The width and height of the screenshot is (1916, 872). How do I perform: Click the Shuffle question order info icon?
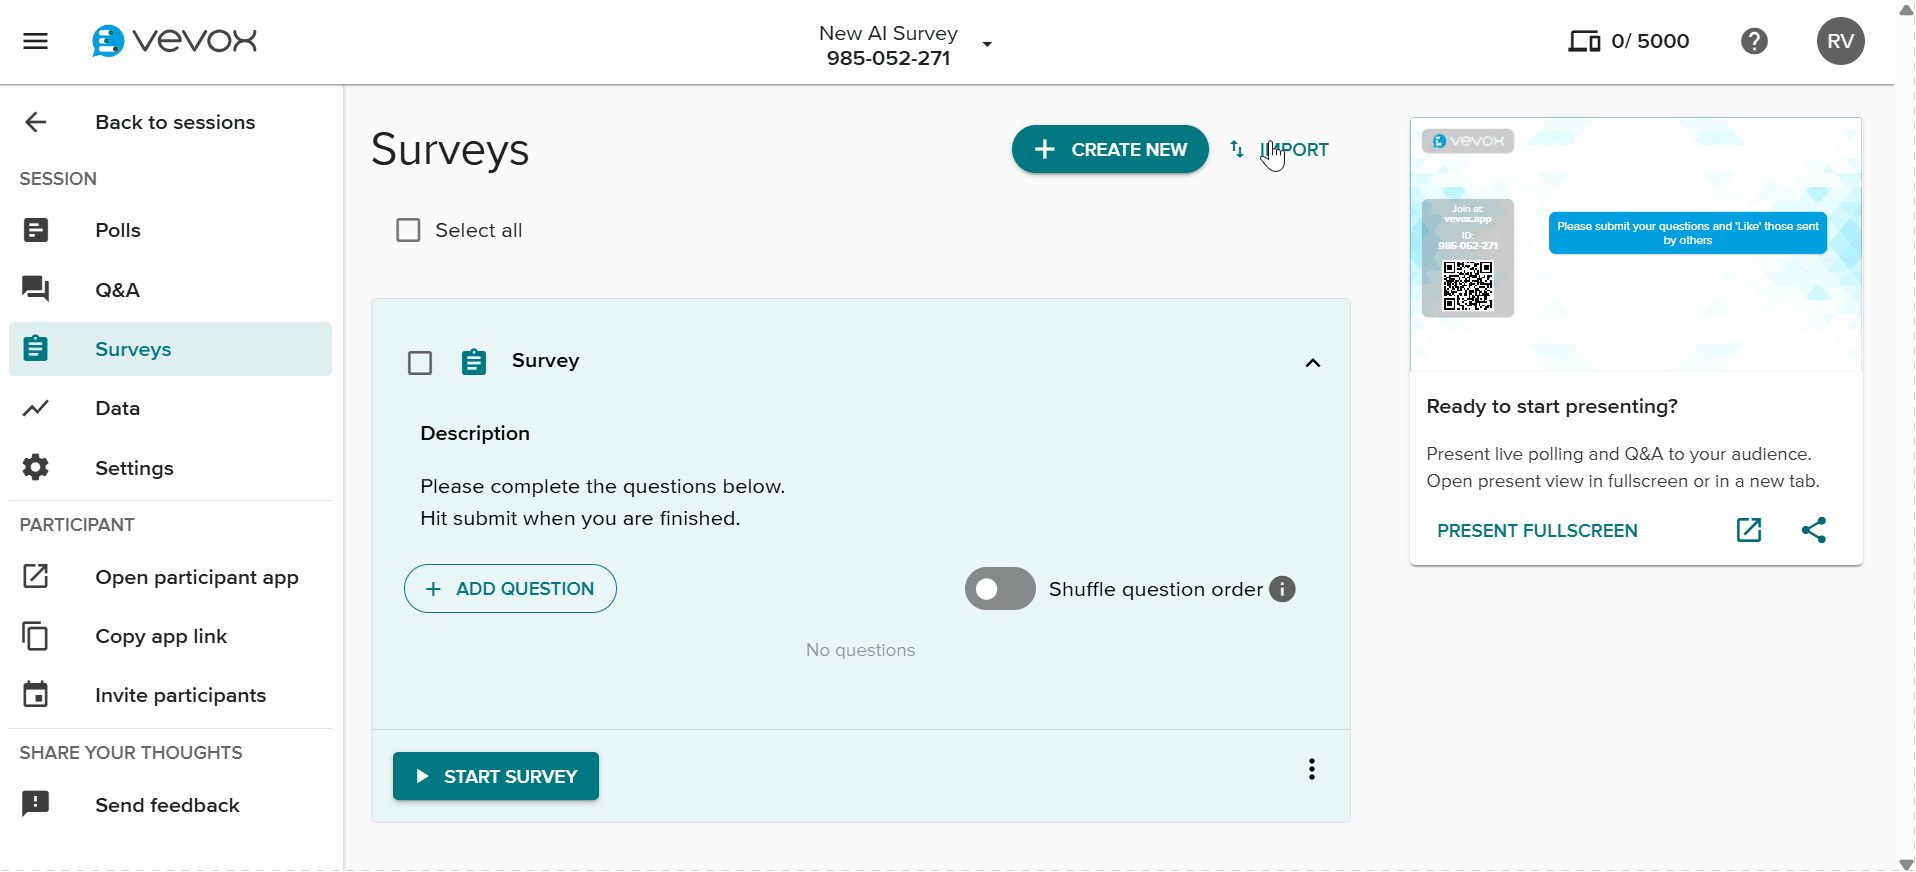click(x=1282, y=589)
